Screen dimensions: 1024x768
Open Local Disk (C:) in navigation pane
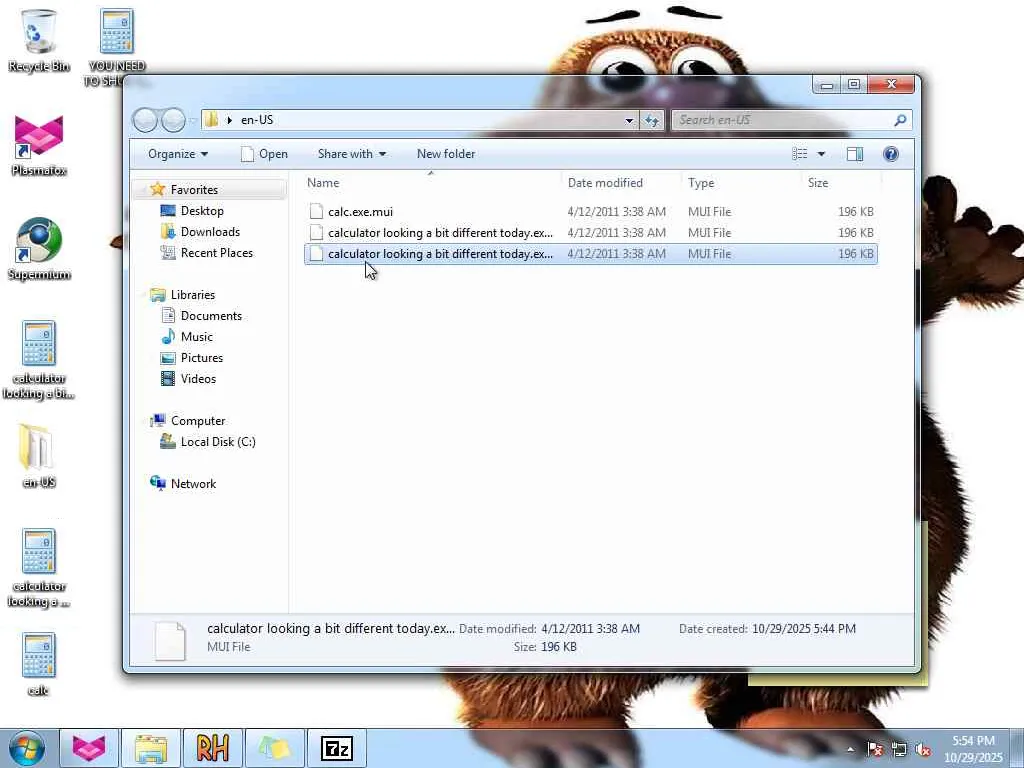click(x=217, y=442)
